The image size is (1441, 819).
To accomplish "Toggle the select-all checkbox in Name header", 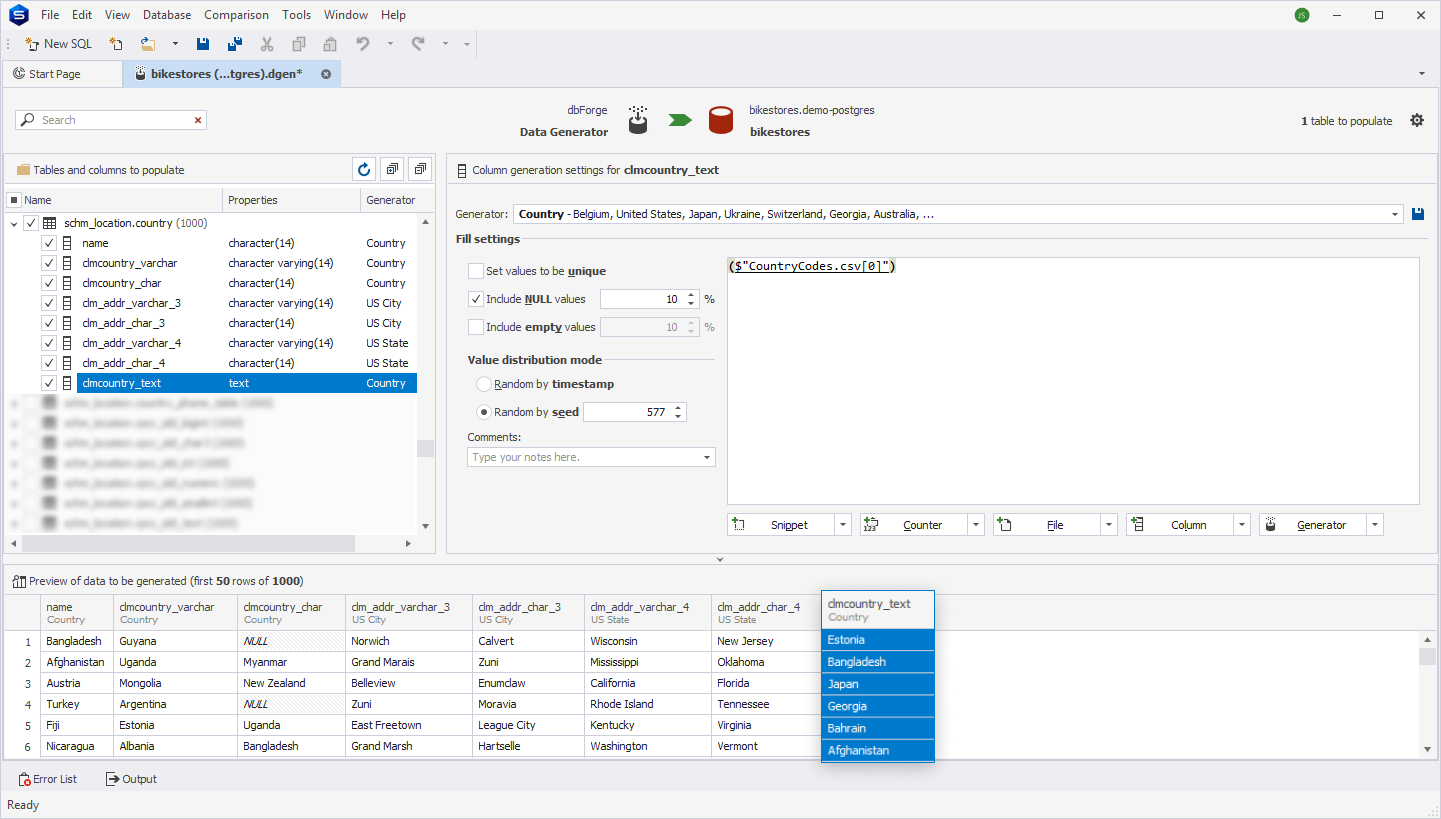I will pos(14,200).
